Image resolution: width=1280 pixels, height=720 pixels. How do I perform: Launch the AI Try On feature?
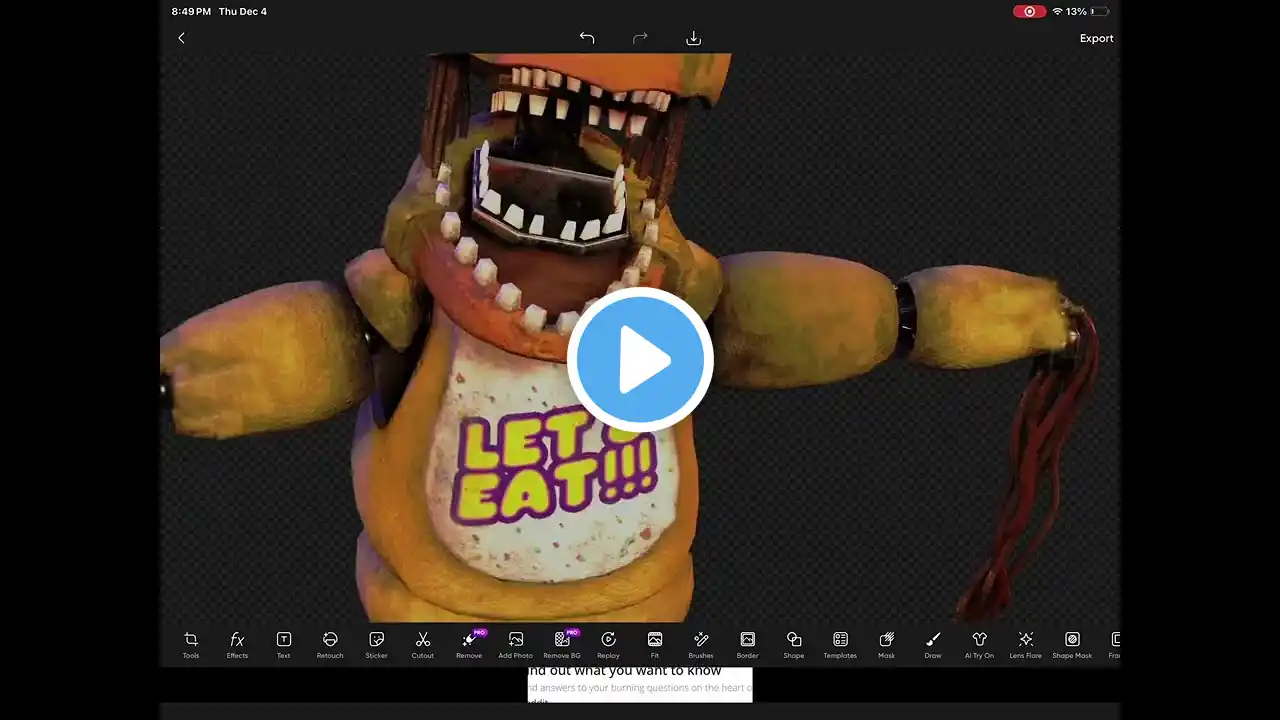tap(979, 644)
